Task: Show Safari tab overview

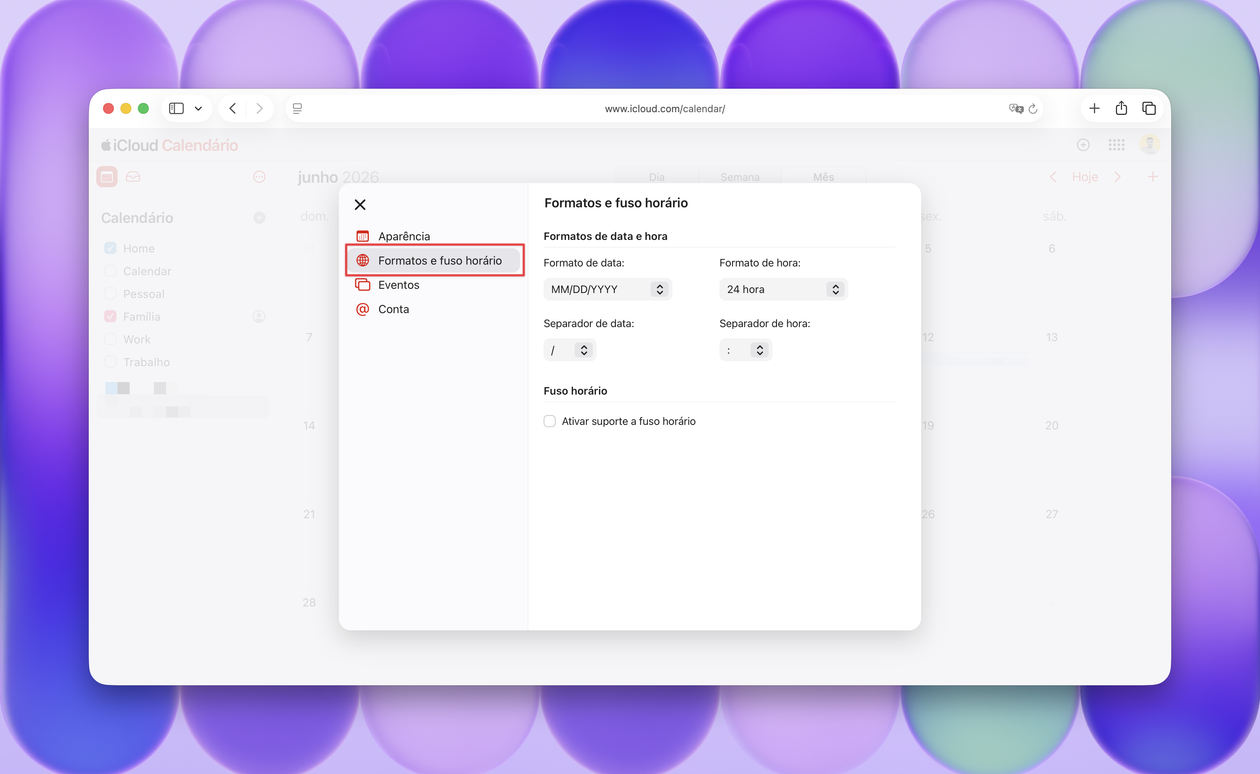Action: click(1149, 108)
